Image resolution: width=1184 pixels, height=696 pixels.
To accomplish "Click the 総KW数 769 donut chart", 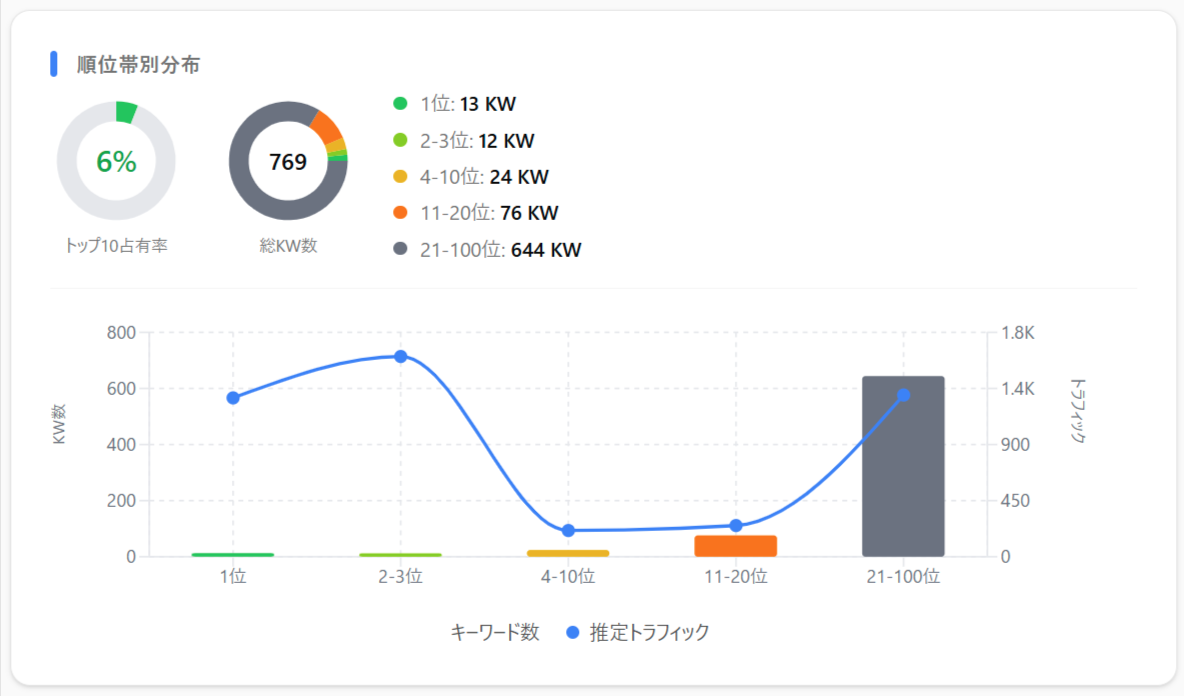I will (x=288, y=161).
